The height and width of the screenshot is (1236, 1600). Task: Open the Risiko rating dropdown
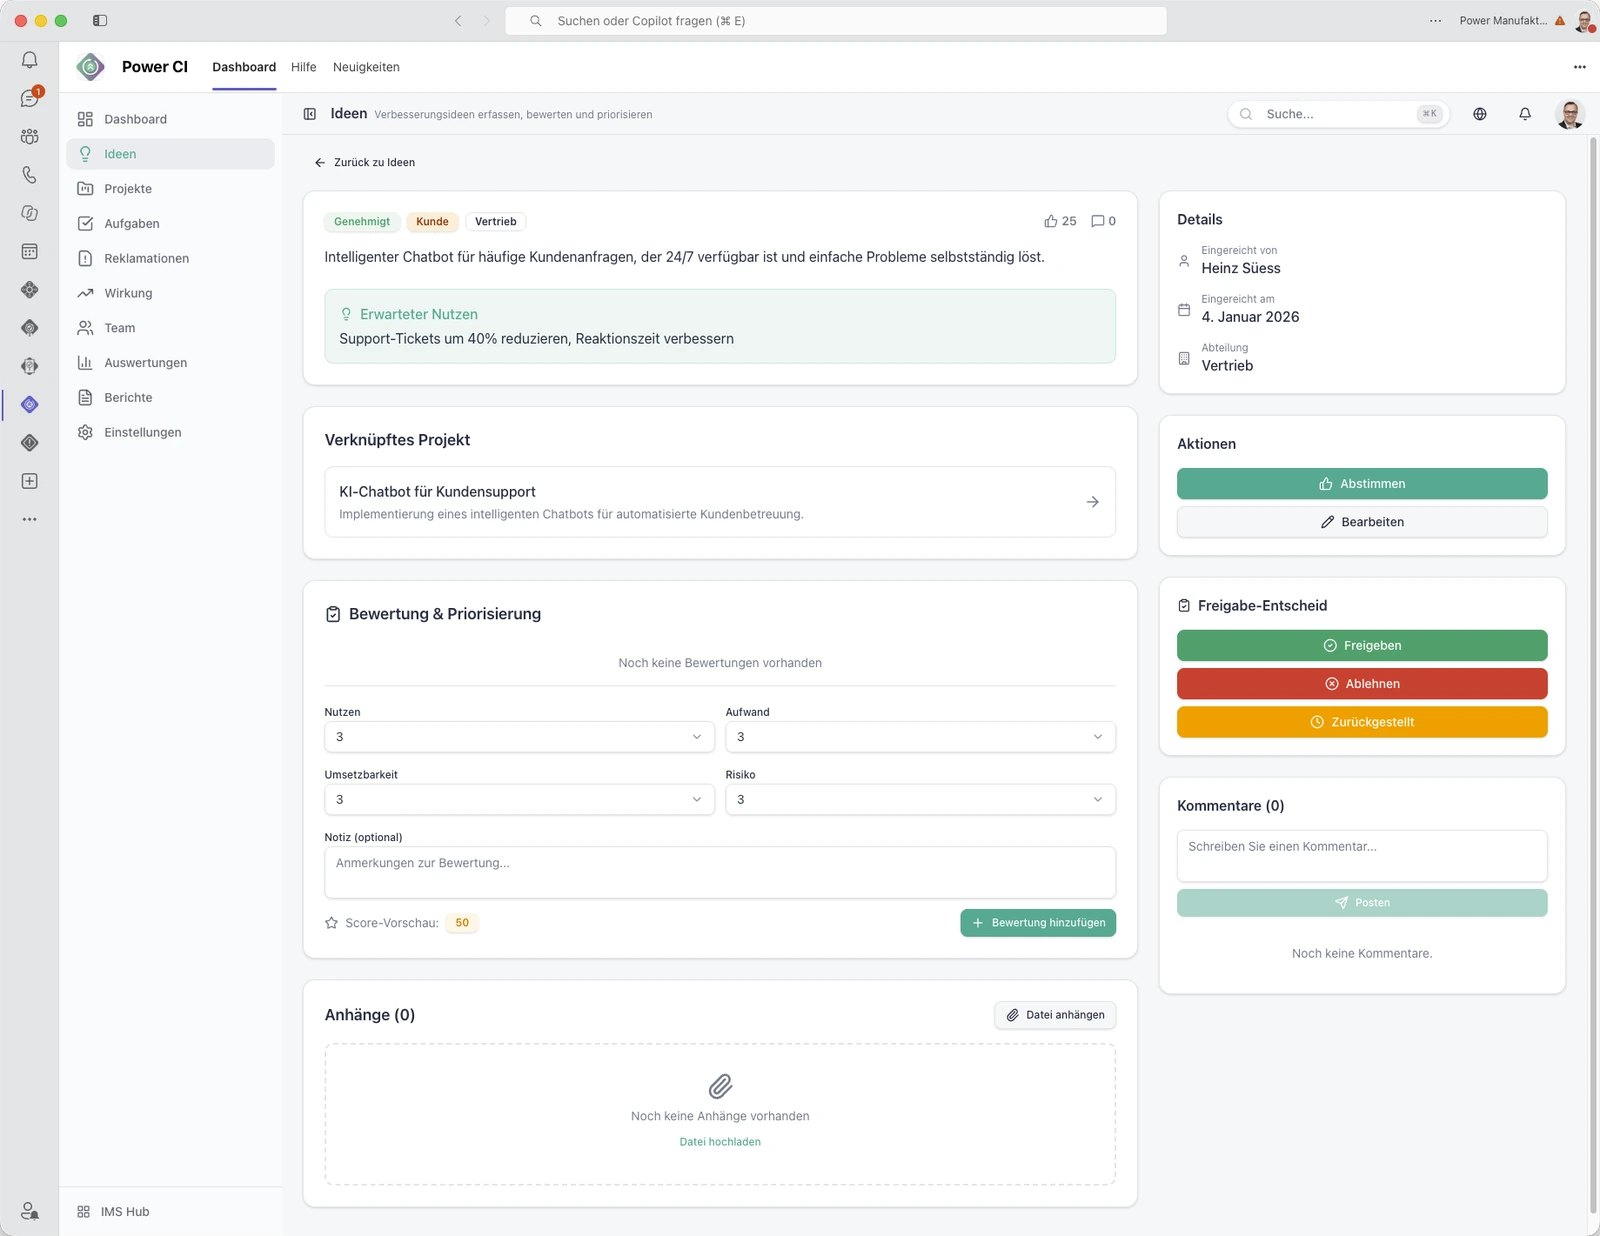[920, 800]
